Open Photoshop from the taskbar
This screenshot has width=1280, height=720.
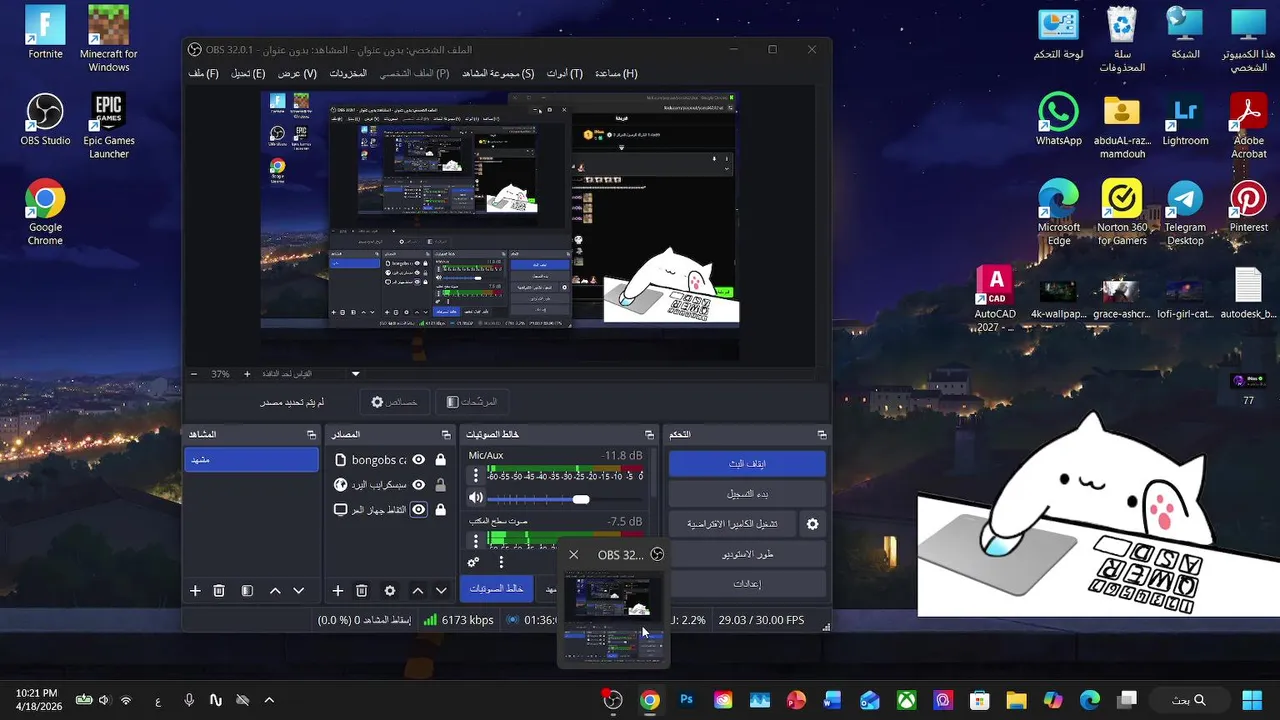(686, 700)
